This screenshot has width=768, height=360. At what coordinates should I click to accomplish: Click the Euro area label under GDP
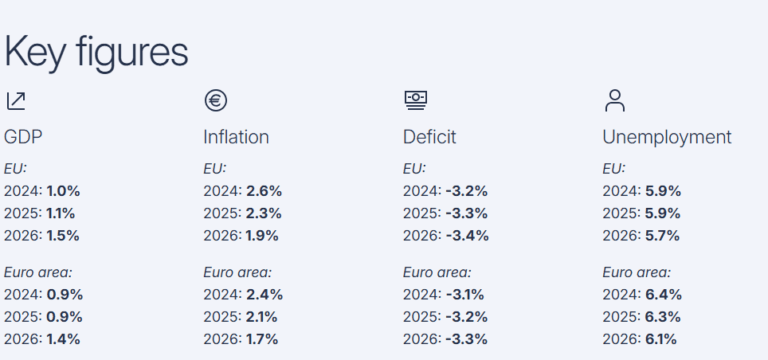pyautogui.click(x=38, y=272)
